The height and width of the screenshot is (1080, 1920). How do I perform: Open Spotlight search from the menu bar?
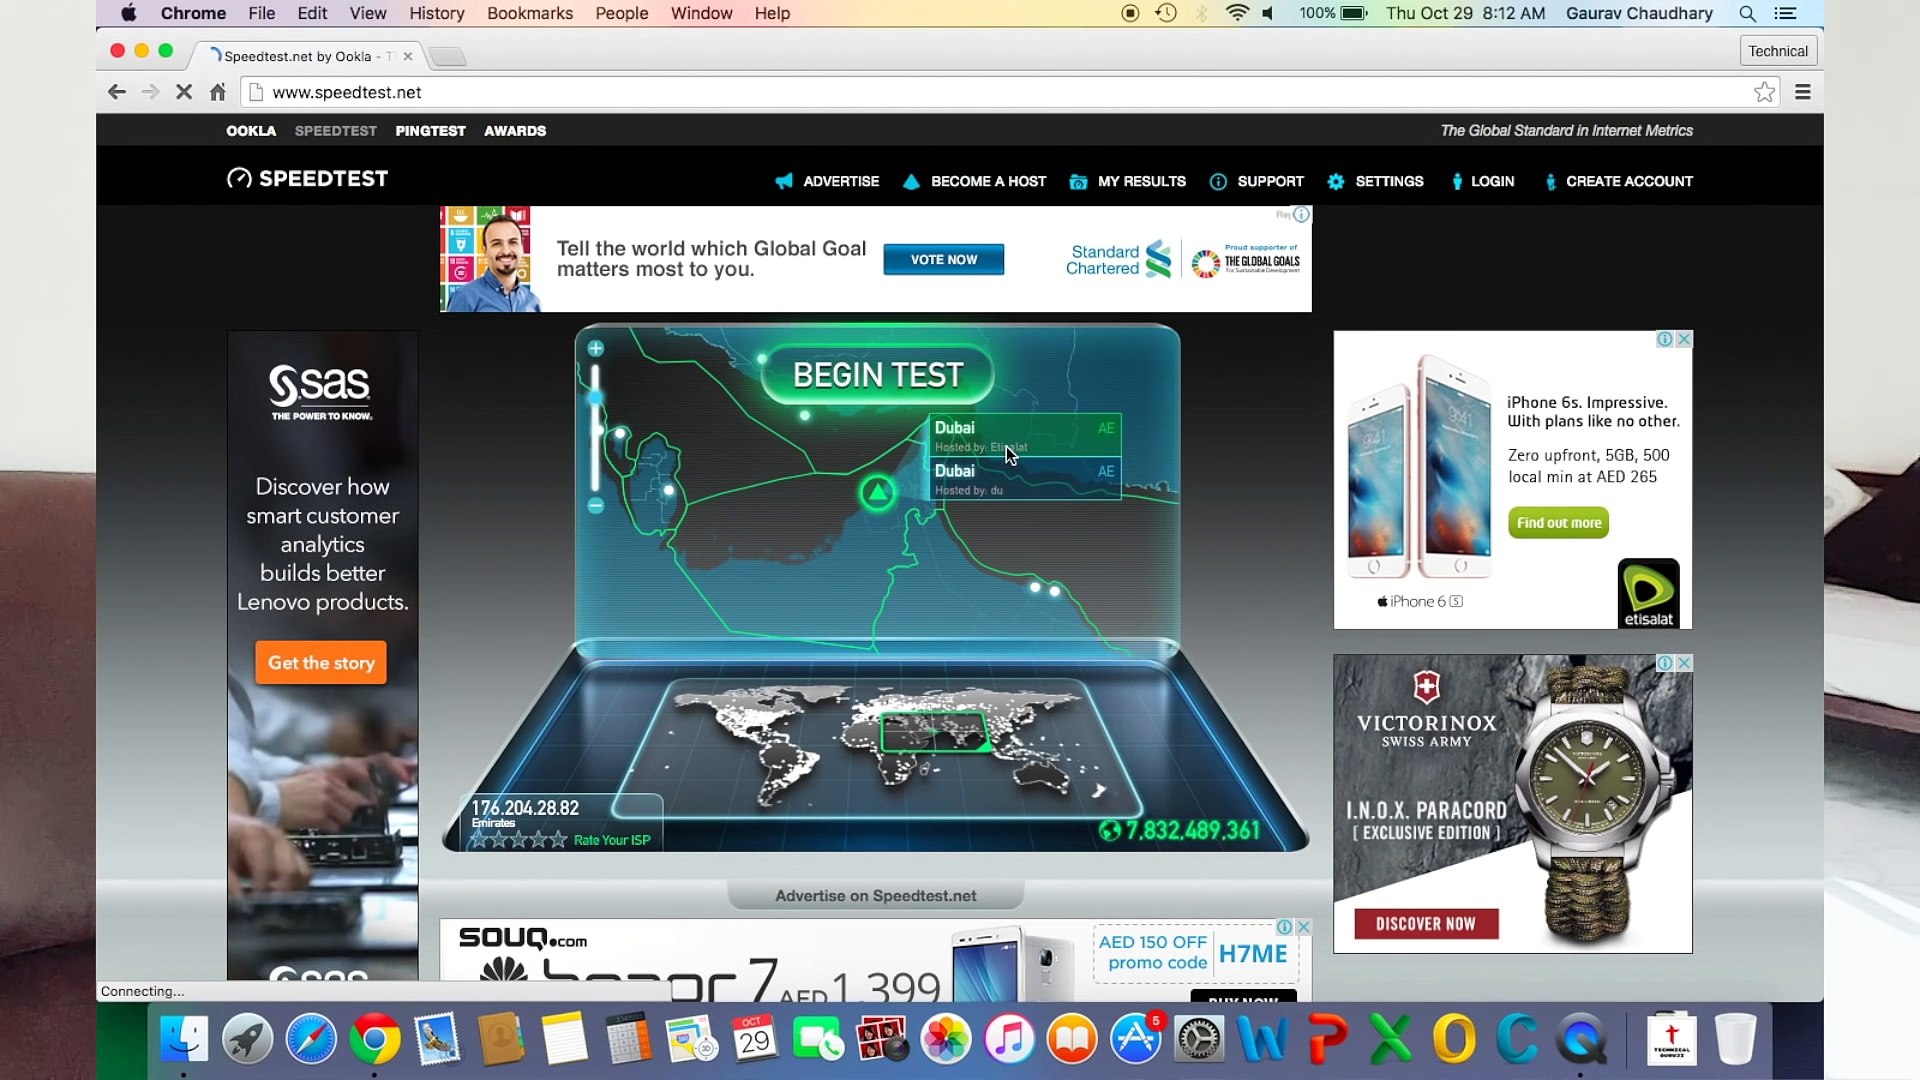(x=1748, y=13)
